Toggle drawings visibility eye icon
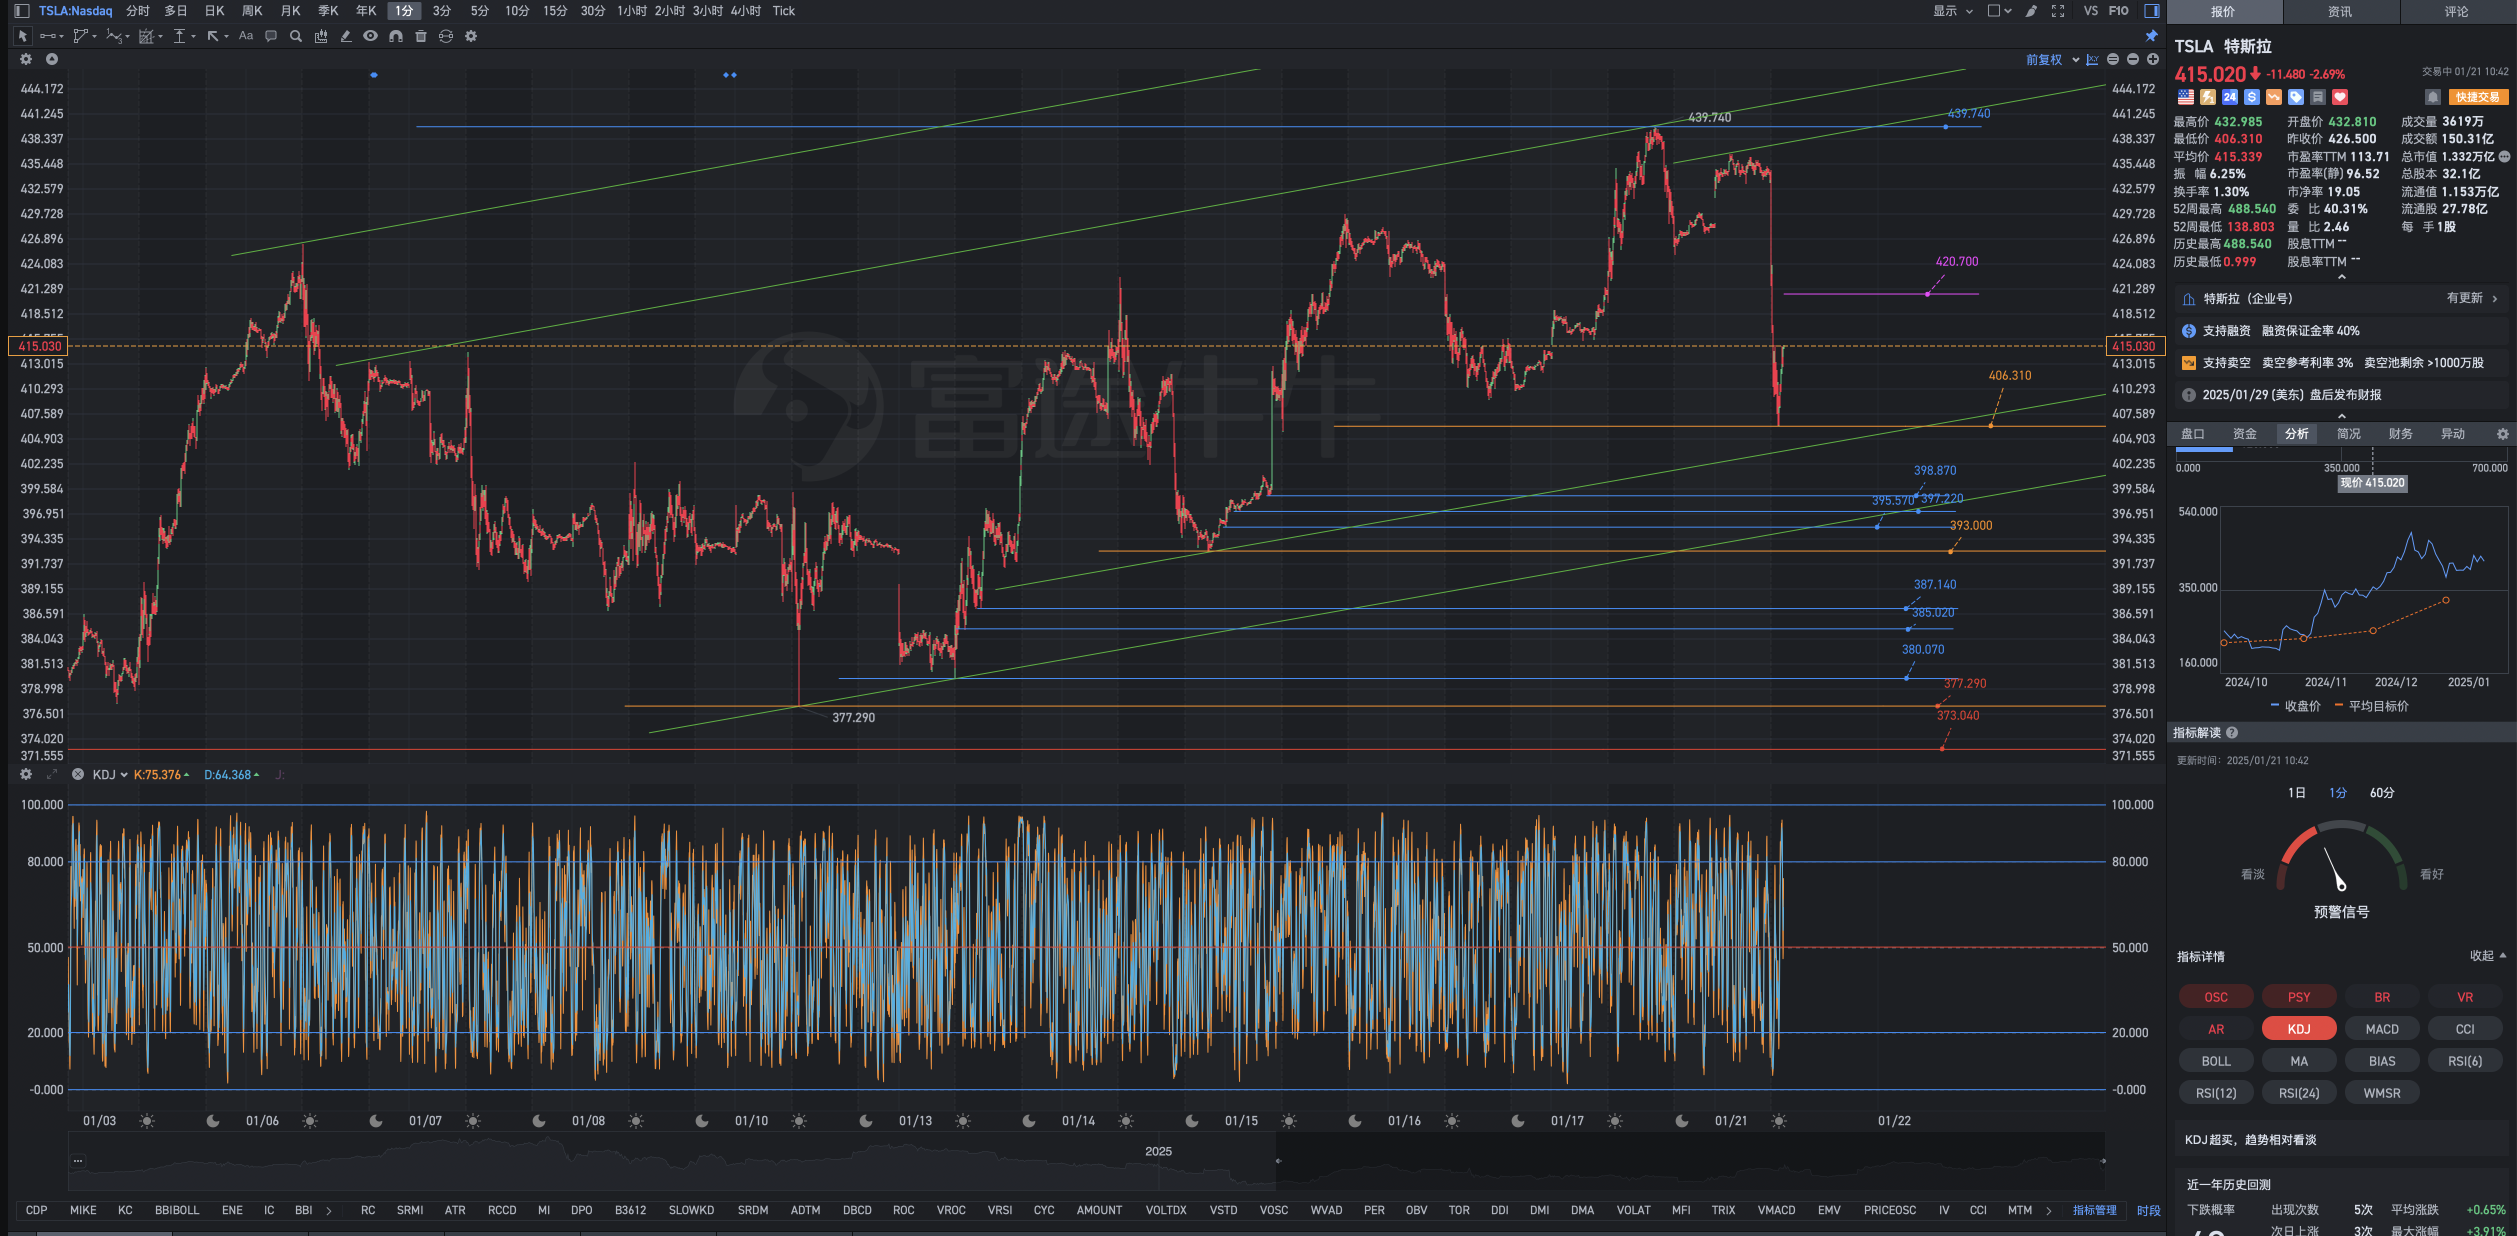 [x=370, y=36]
